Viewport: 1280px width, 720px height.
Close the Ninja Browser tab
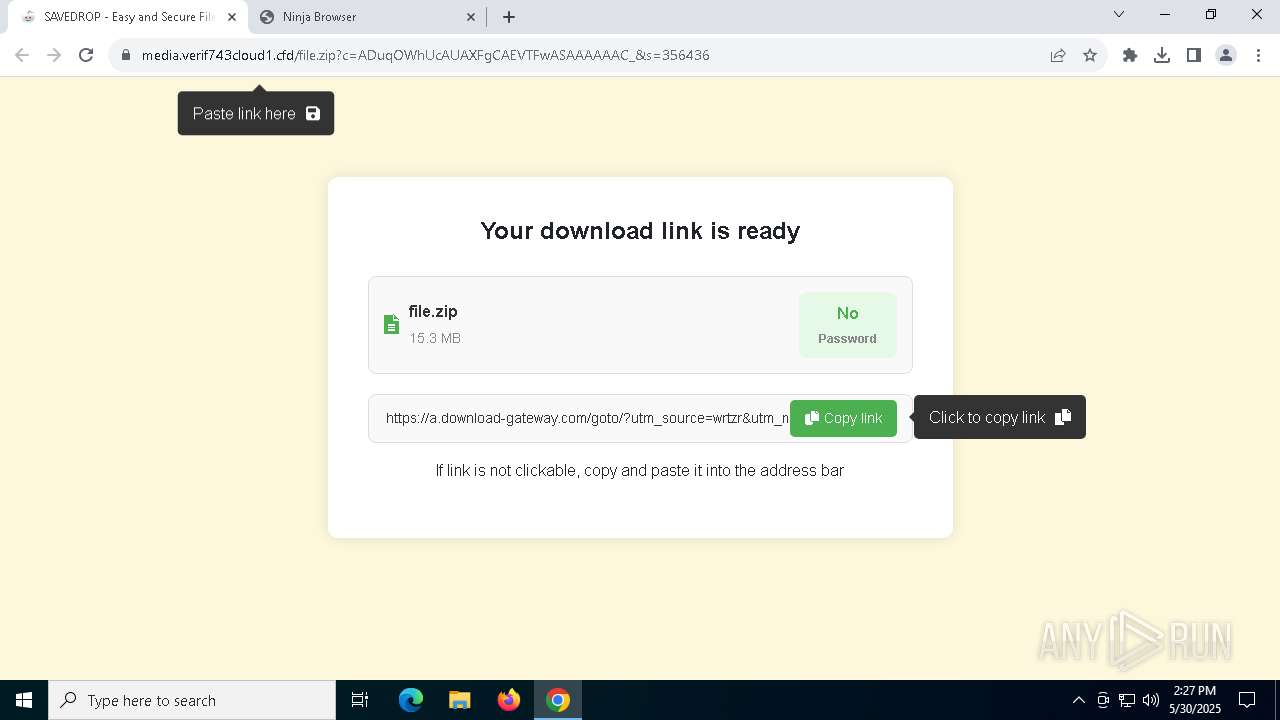point(471,17)
